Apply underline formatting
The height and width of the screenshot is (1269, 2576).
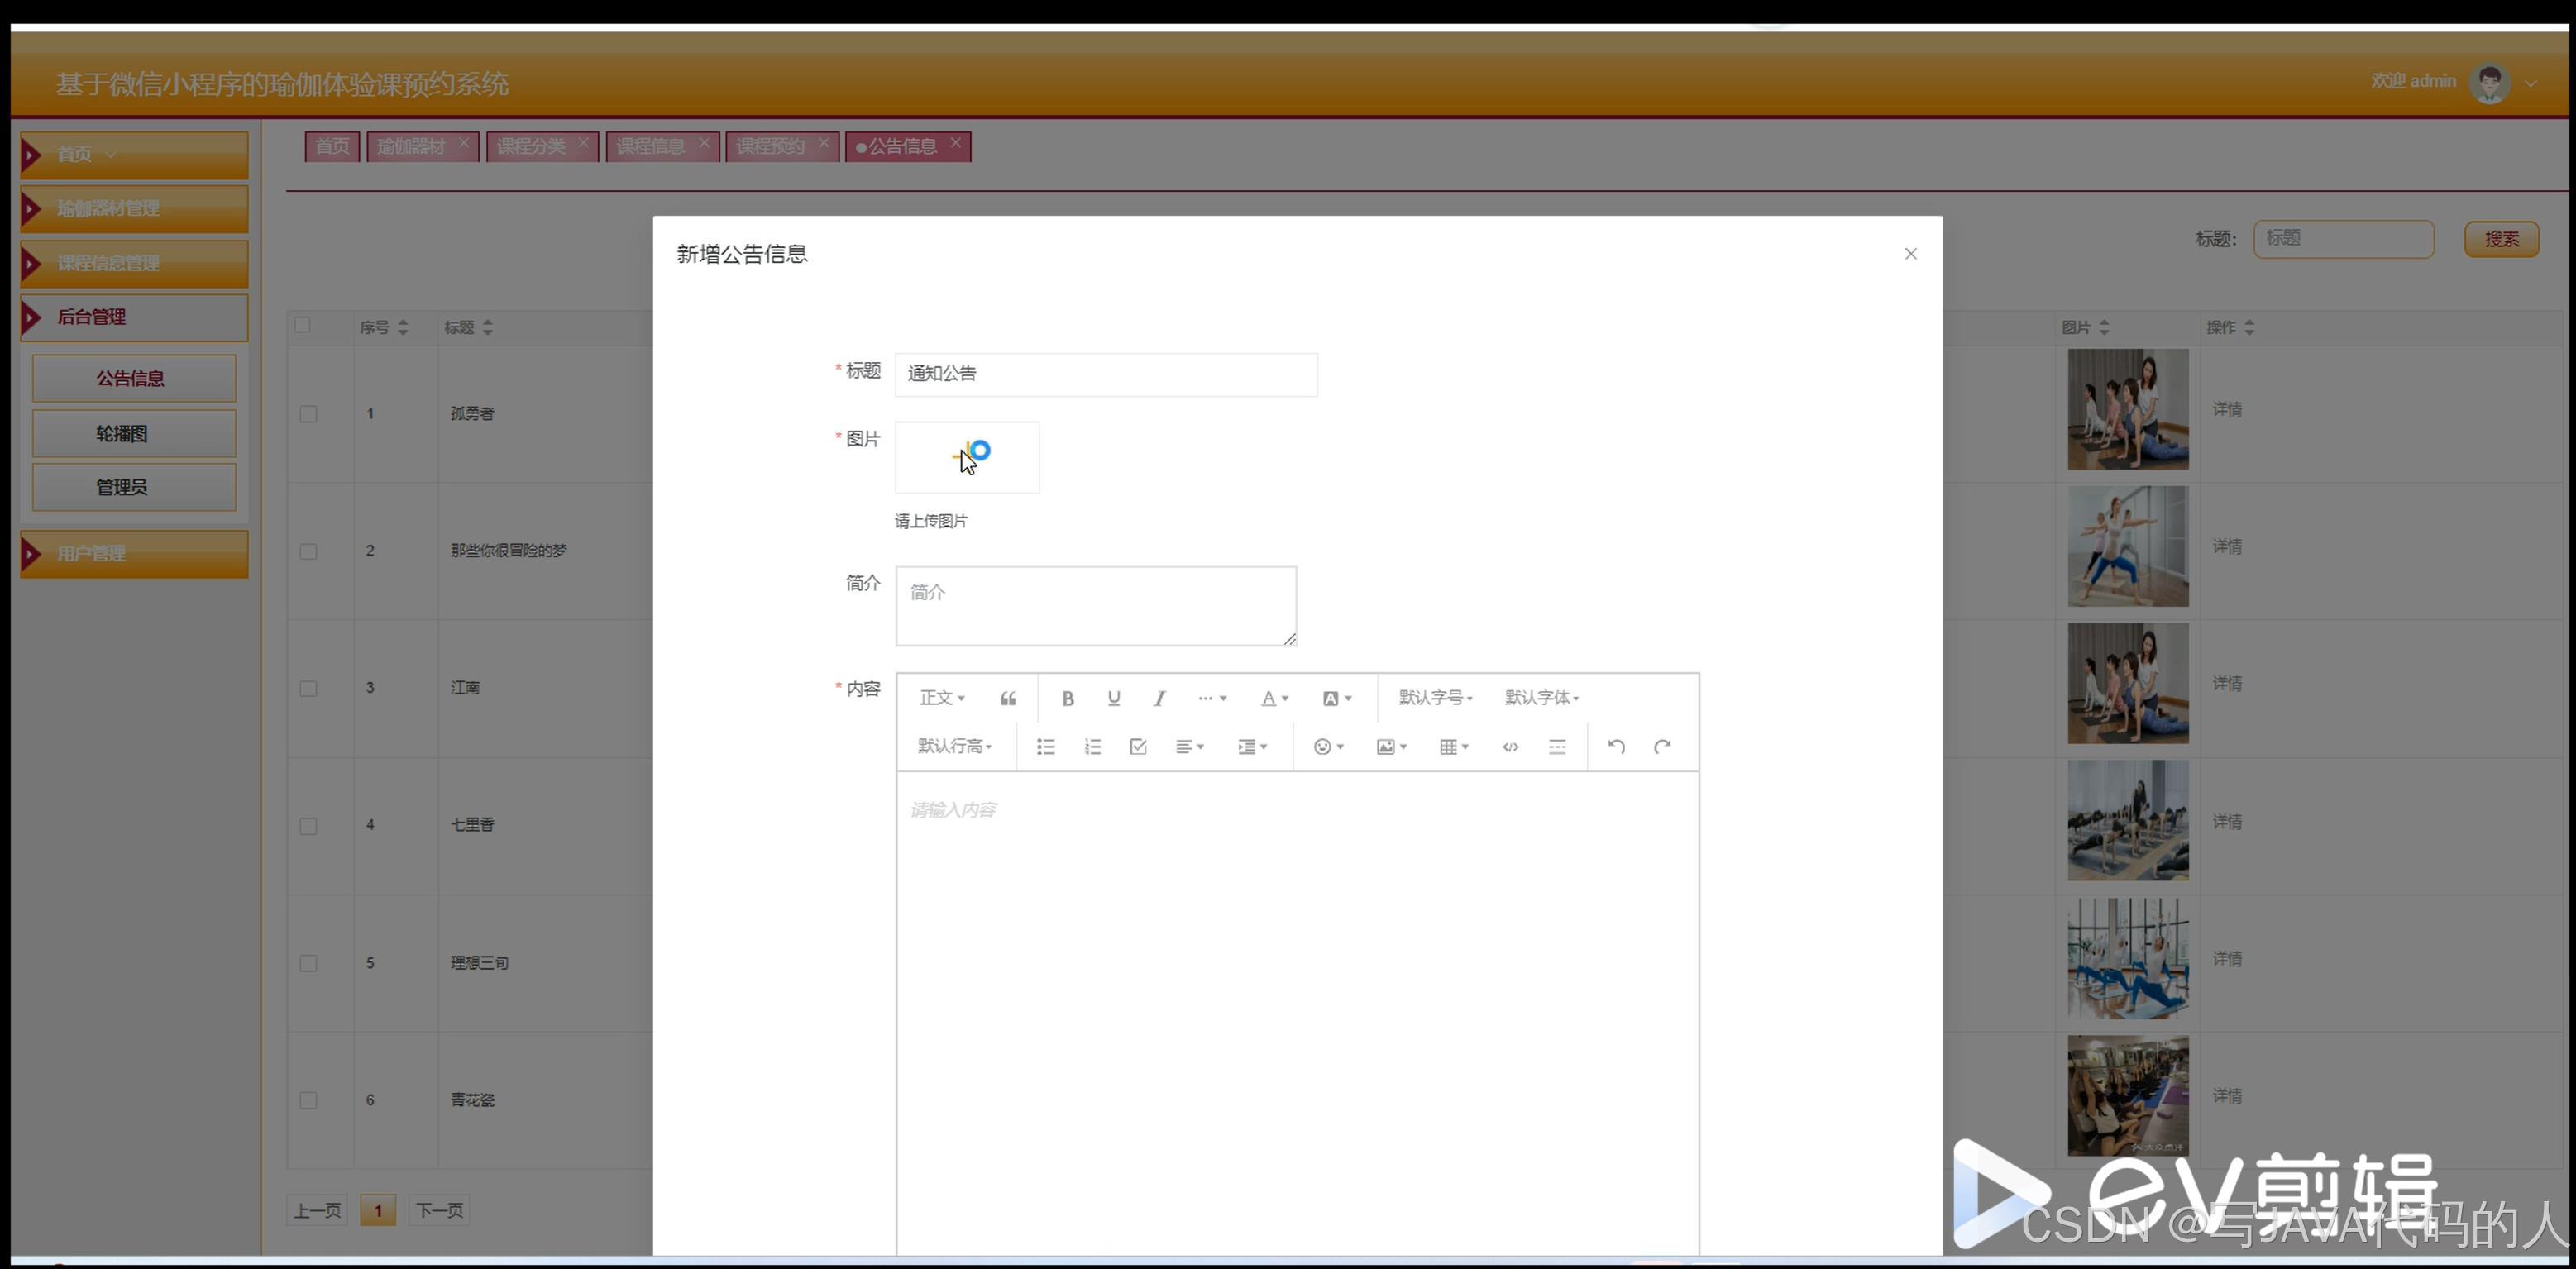(x=1113, y=698)
